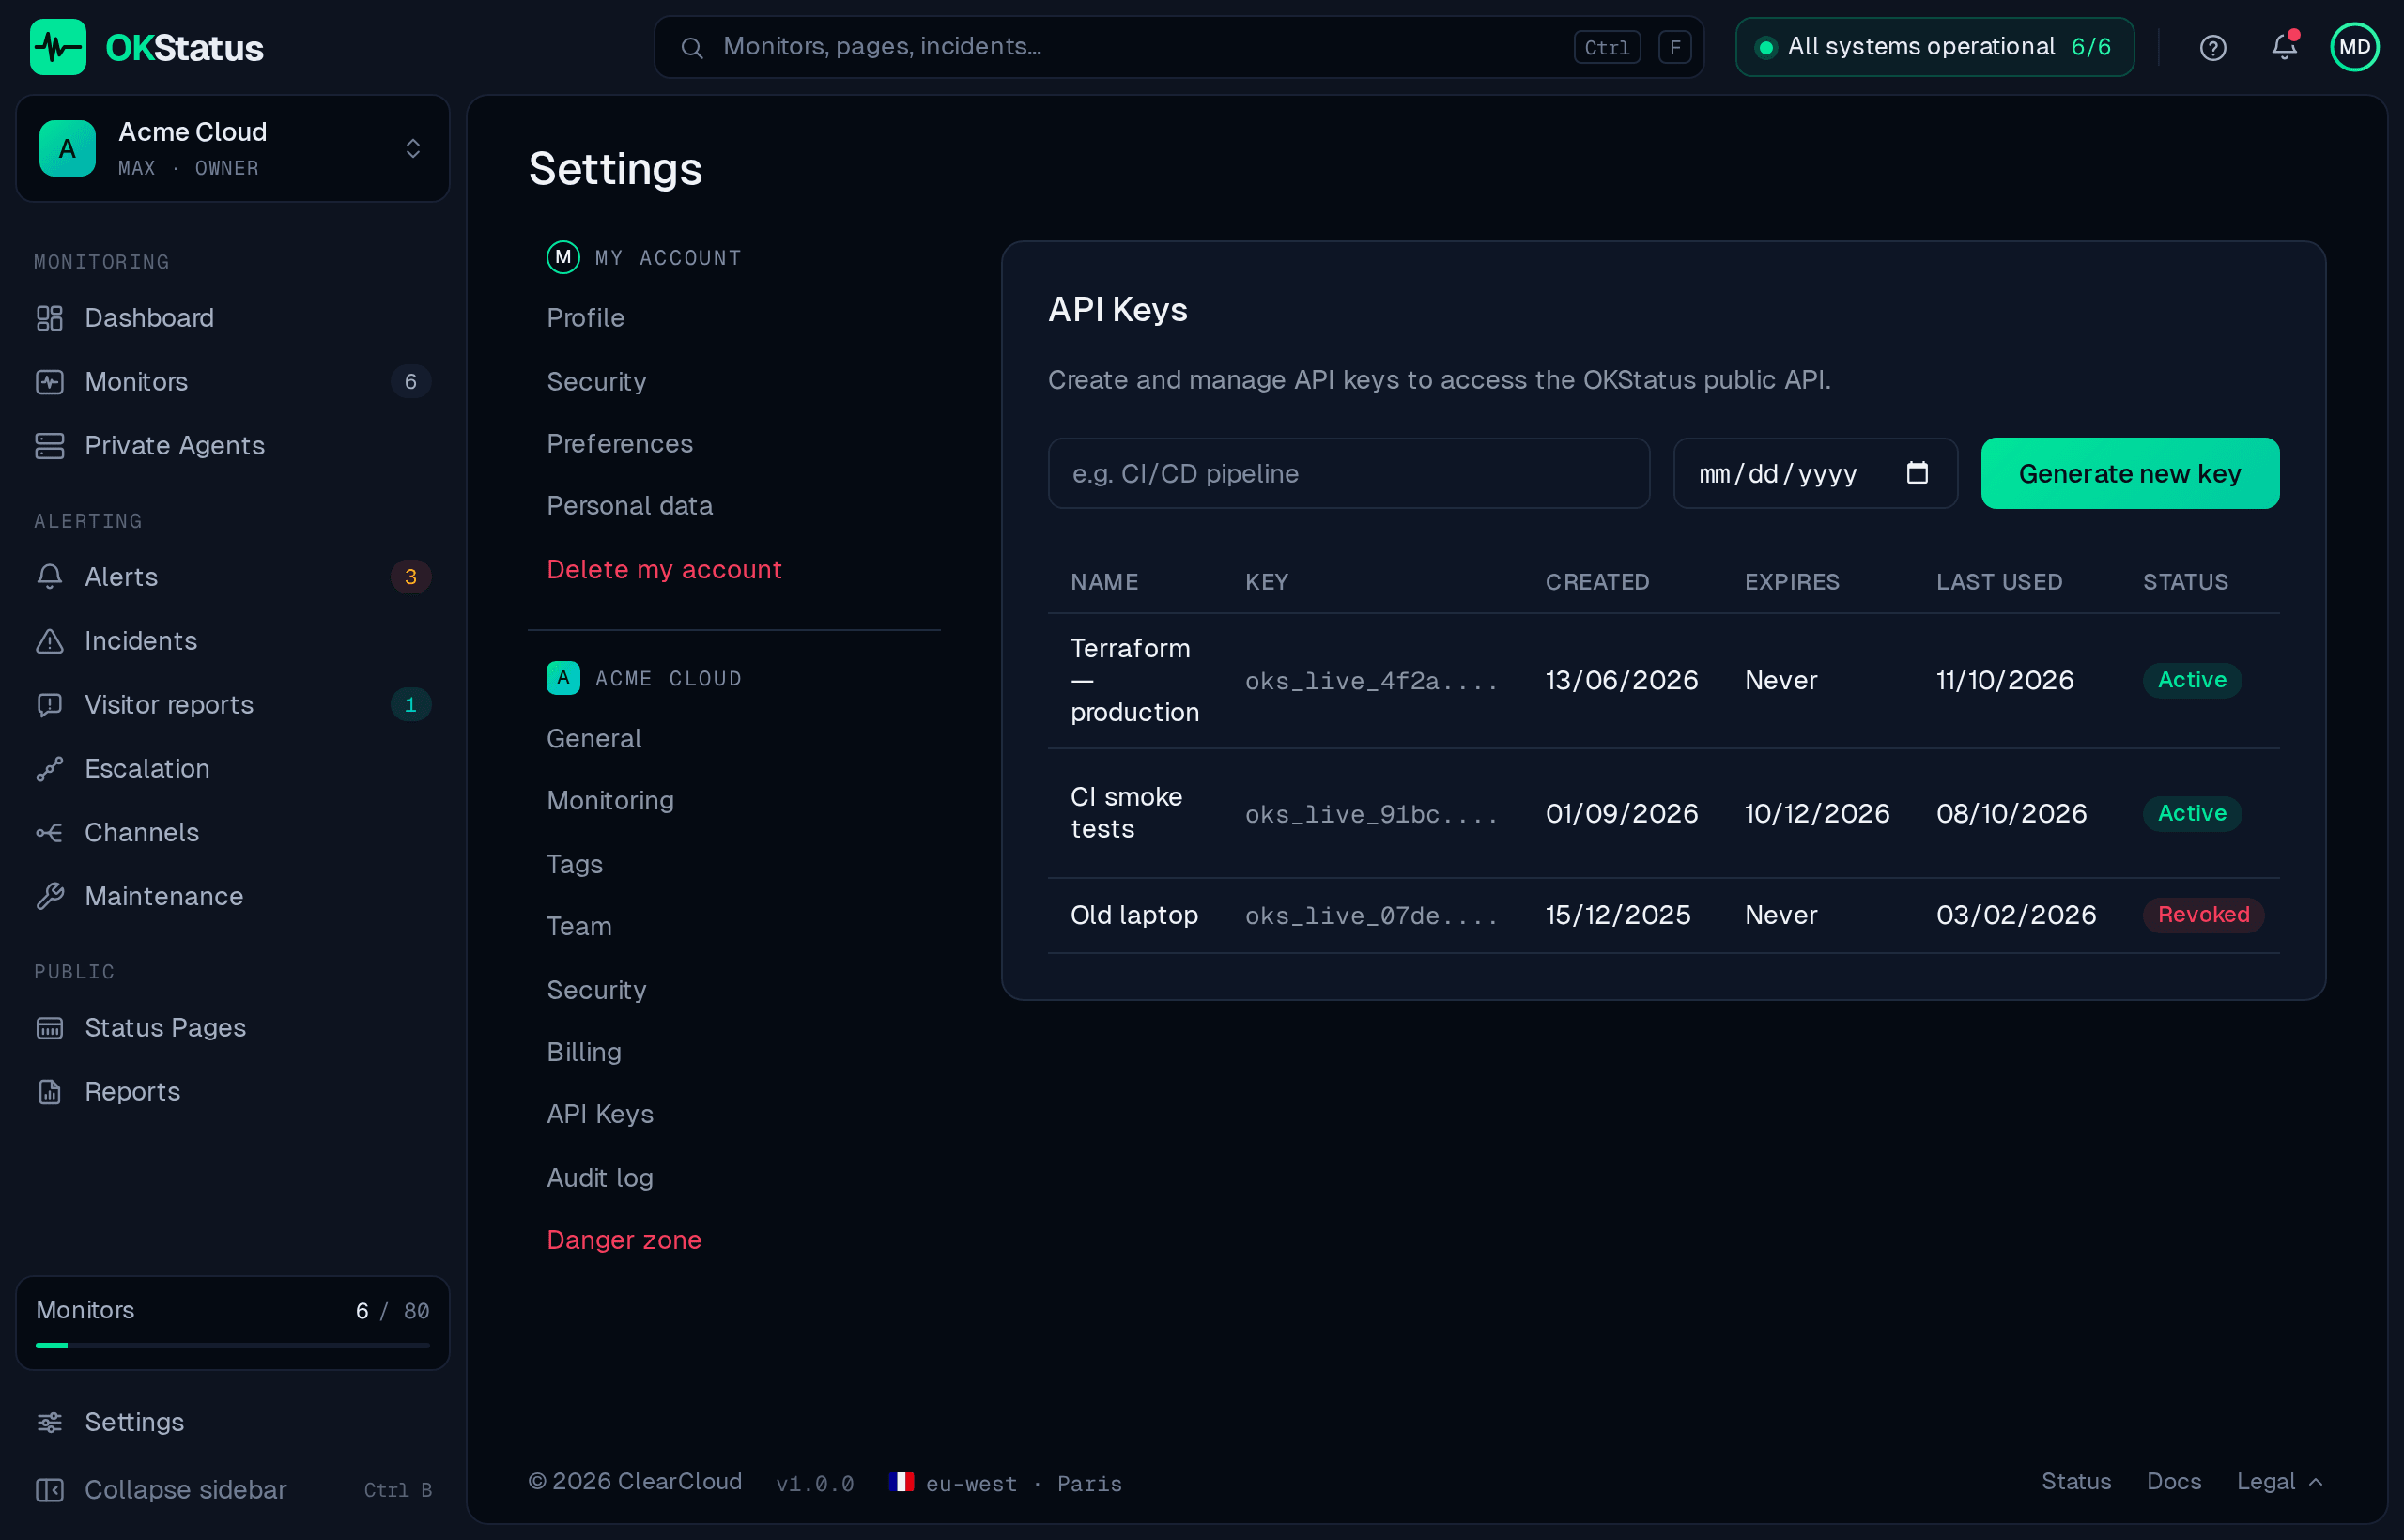Screen dimensions: 2404x1540
Task: Open Danger zone settings section
Action: click(x=624, y=1240)
